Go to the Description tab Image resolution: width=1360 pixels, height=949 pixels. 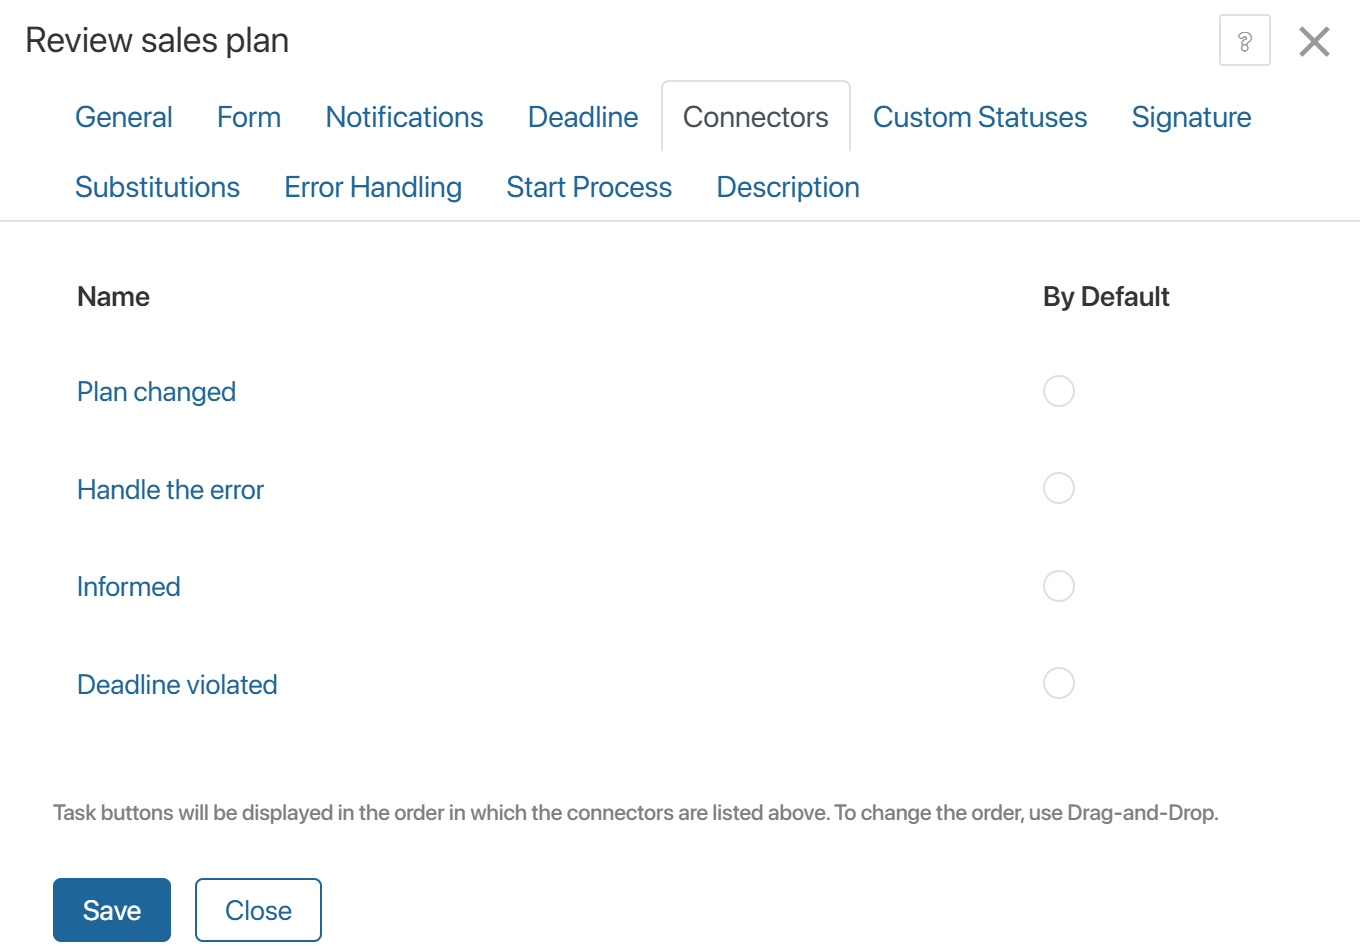788,187
